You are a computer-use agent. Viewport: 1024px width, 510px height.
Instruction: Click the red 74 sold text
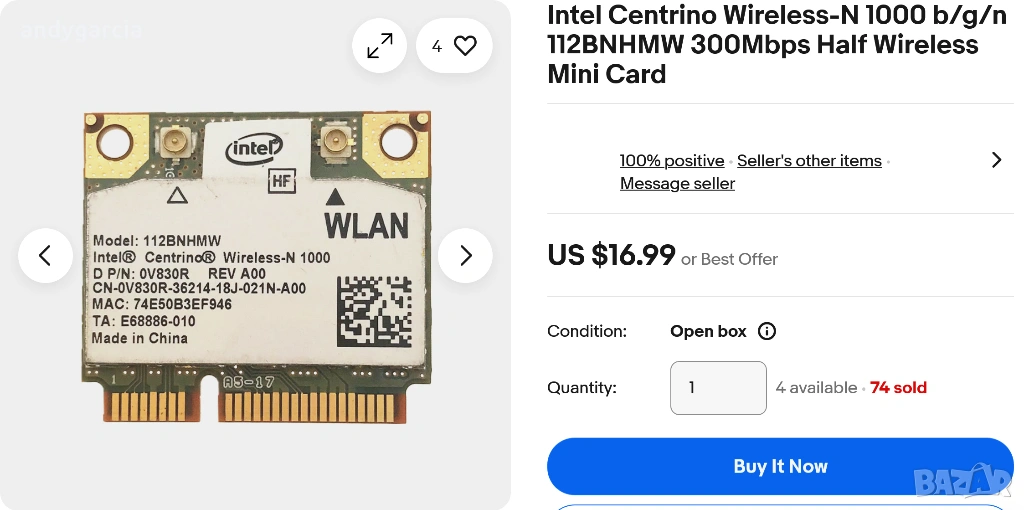[x=898, y=388]
